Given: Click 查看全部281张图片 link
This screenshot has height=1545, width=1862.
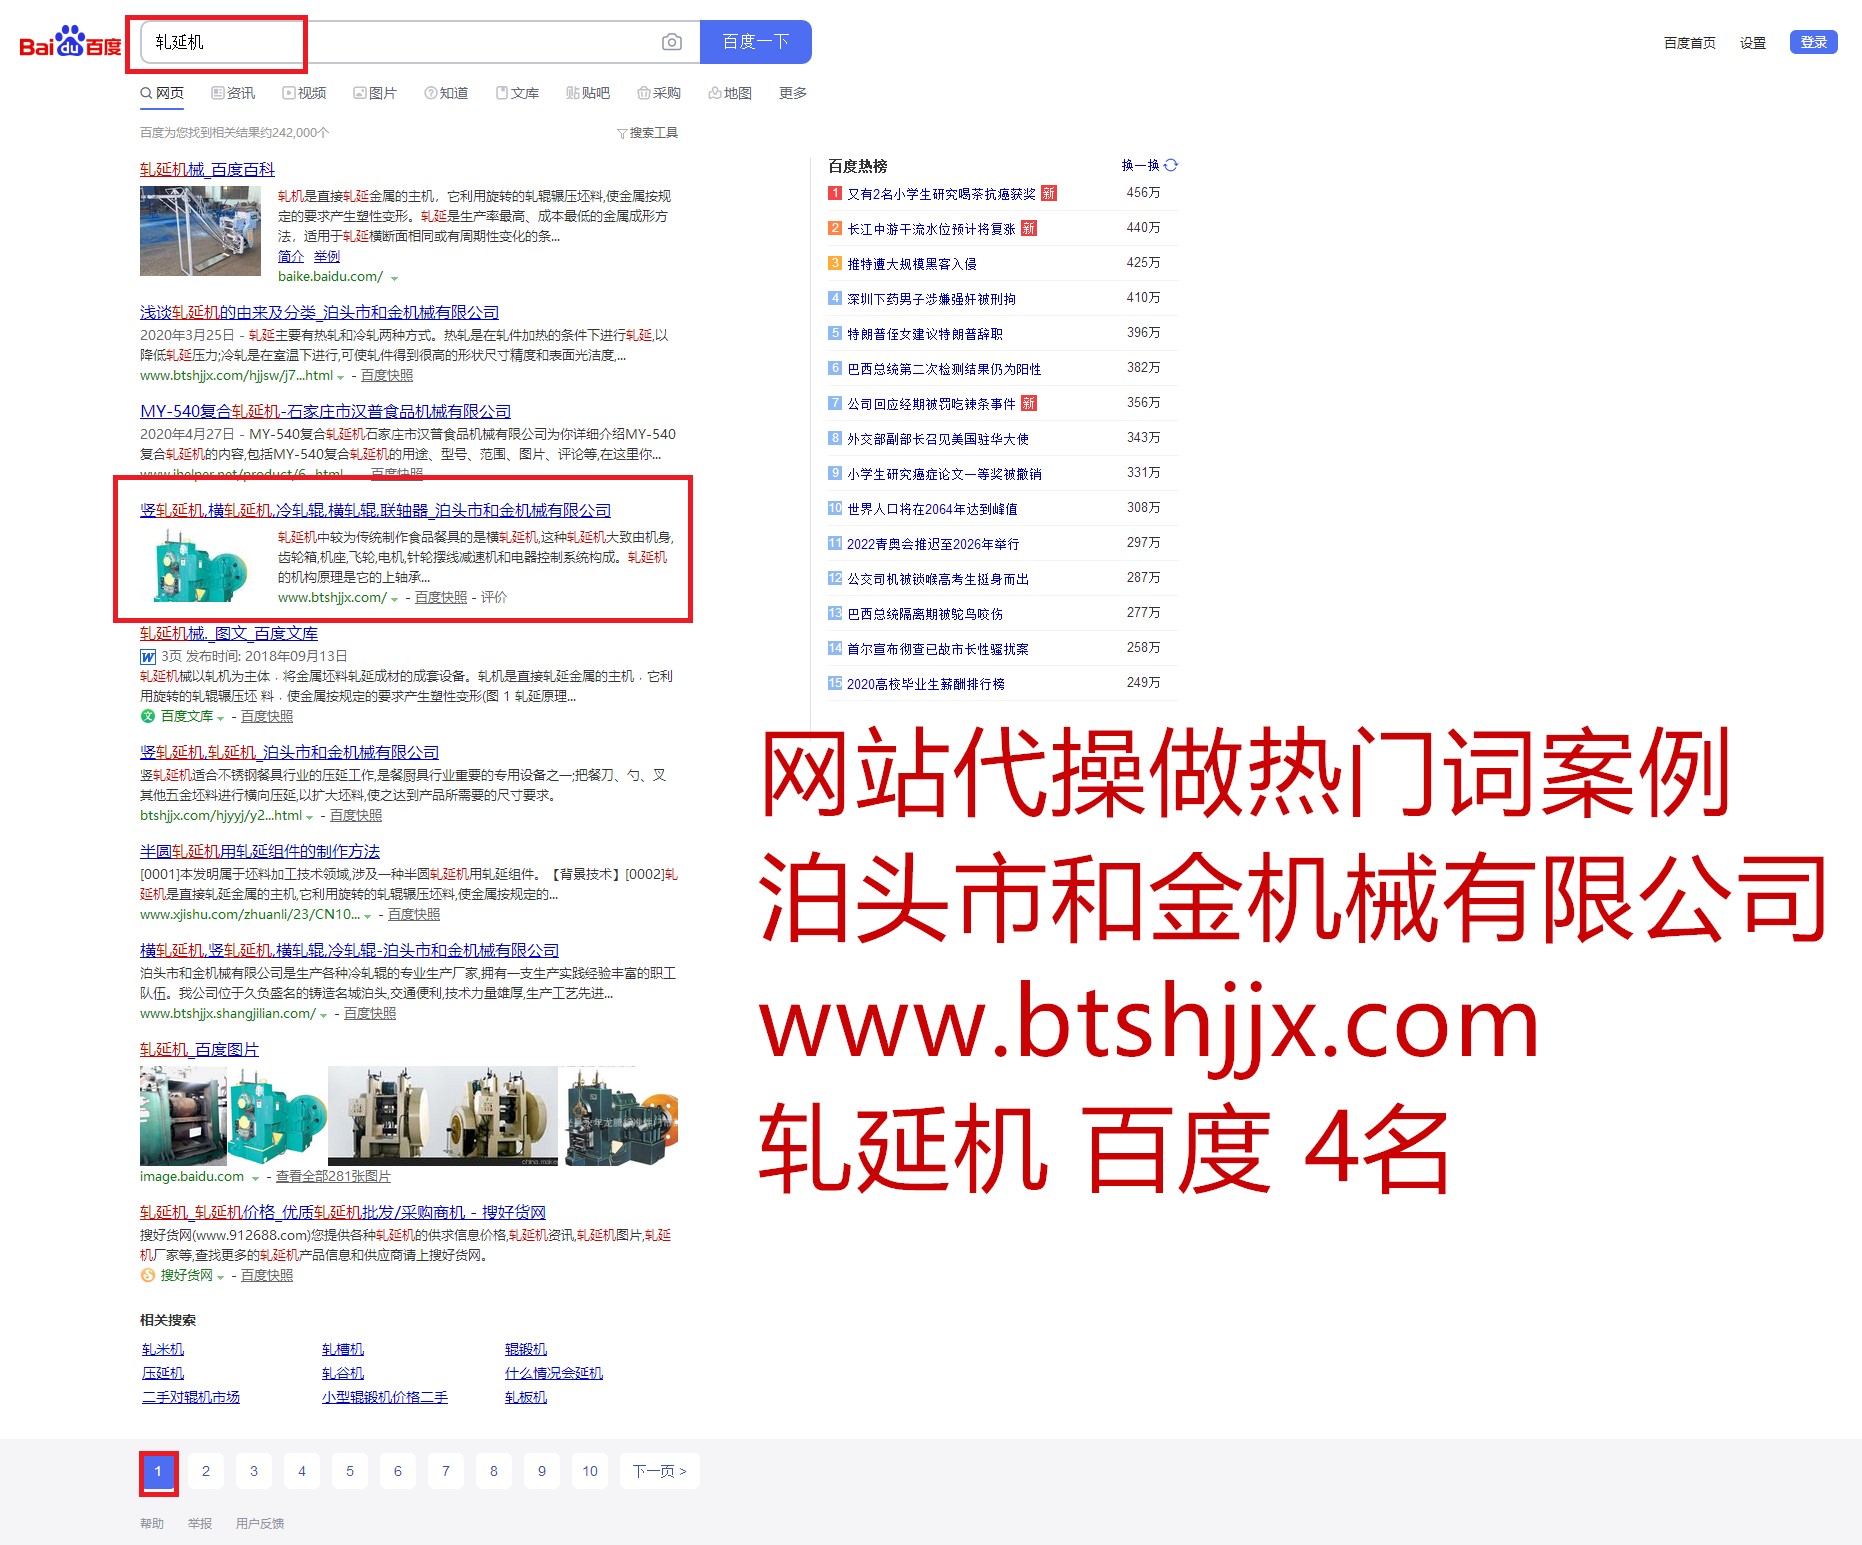Looking at the screenshot, I should (333, 1176).
